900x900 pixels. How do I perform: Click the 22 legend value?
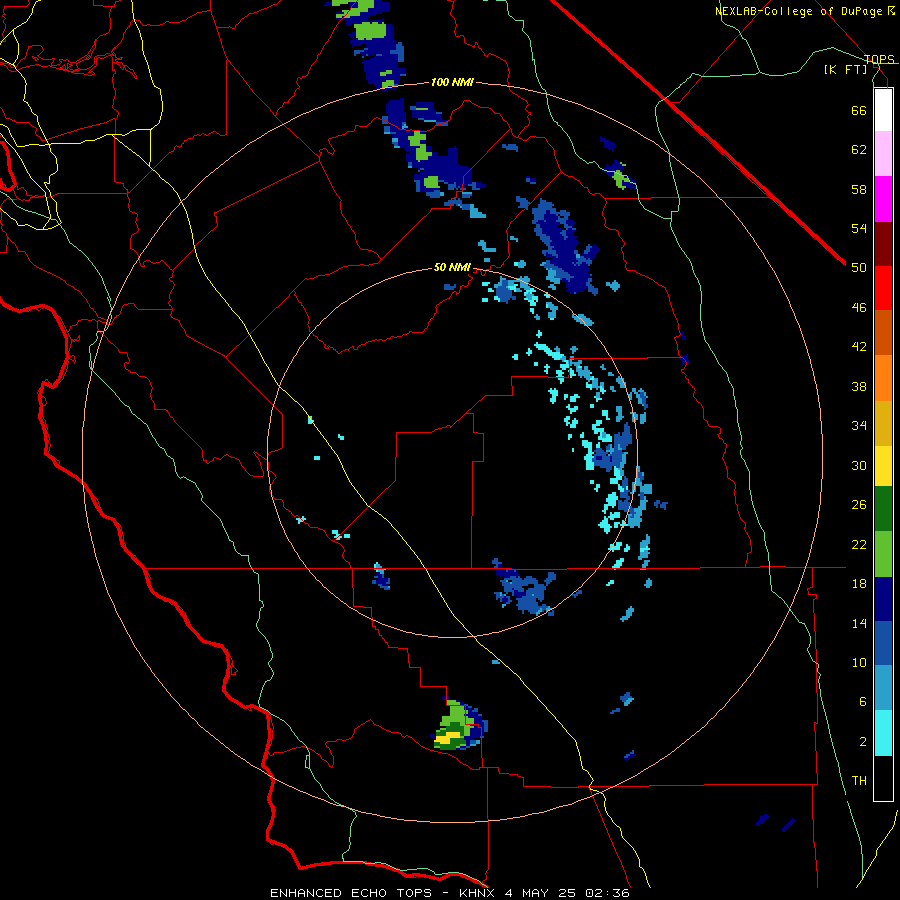[x=859, y=544]
